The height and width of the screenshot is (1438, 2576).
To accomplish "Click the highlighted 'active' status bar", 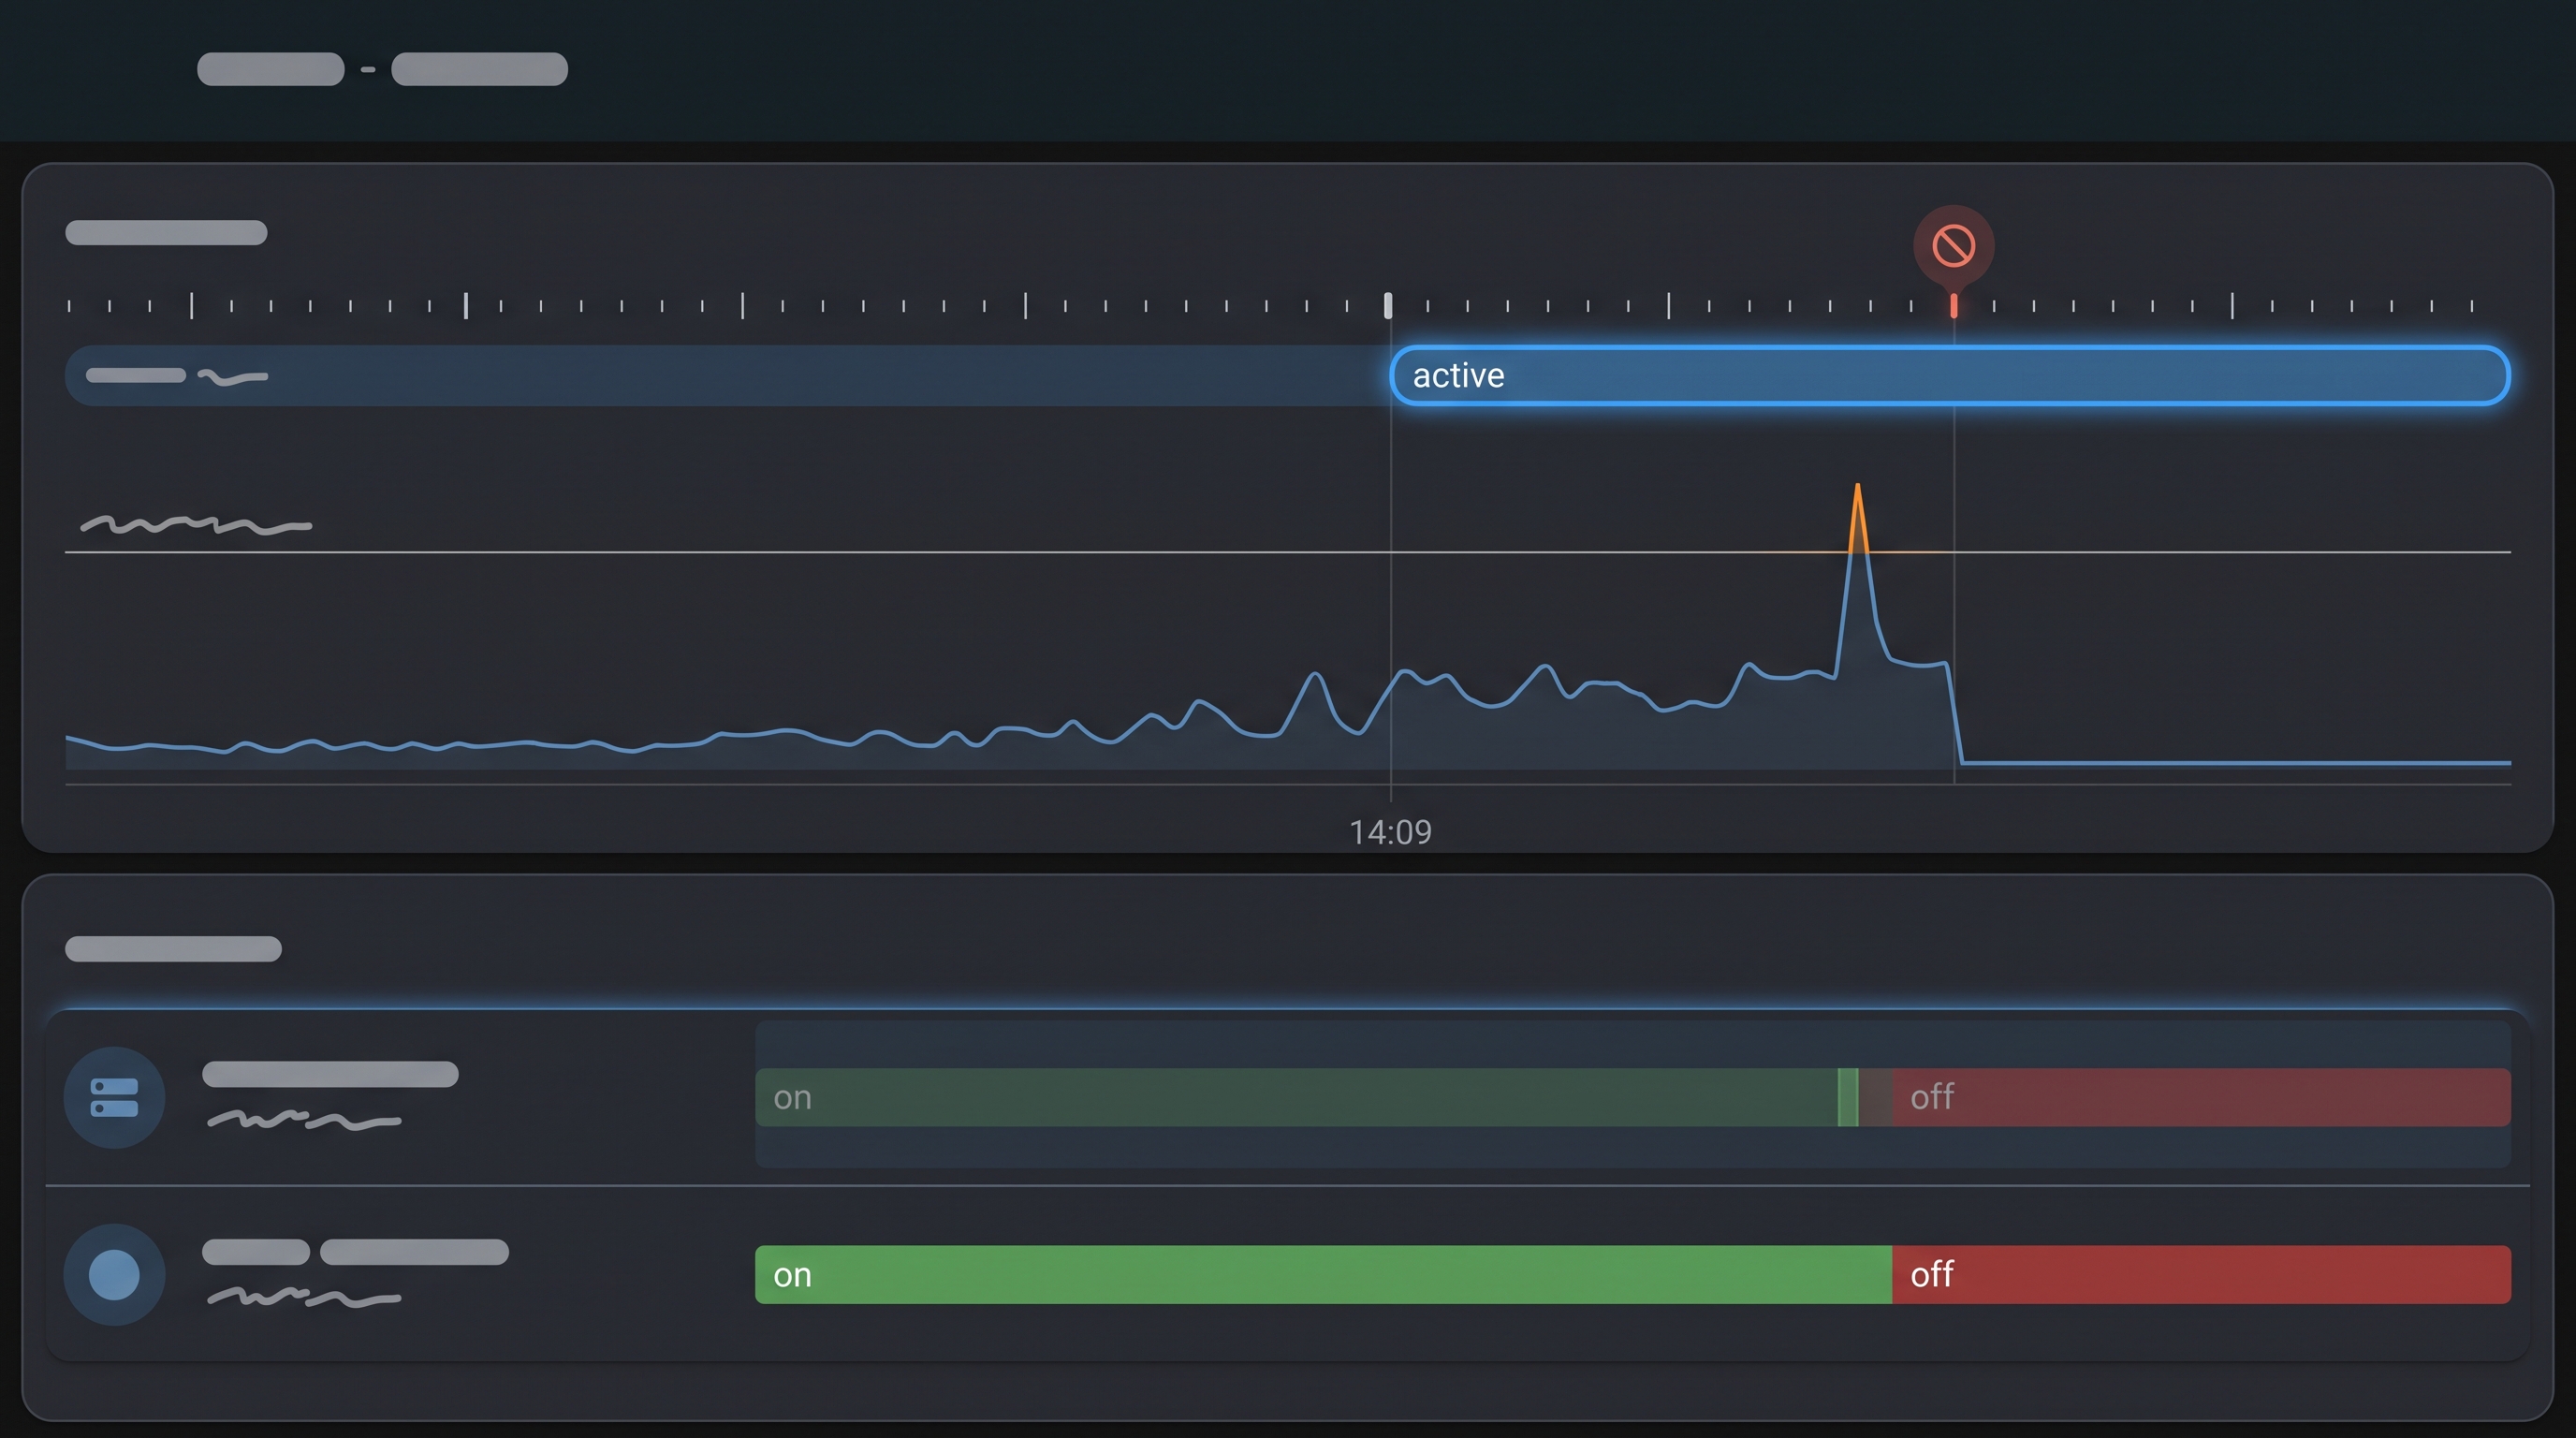I will pyautogui.click(x=1949, y=375).
